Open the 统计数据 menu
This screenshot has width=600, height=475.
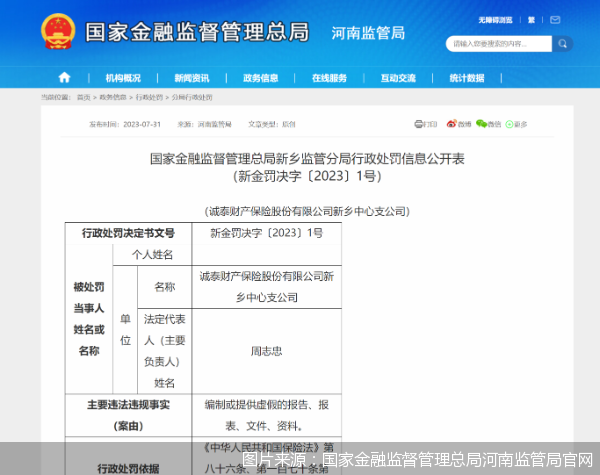pos(467,78)
